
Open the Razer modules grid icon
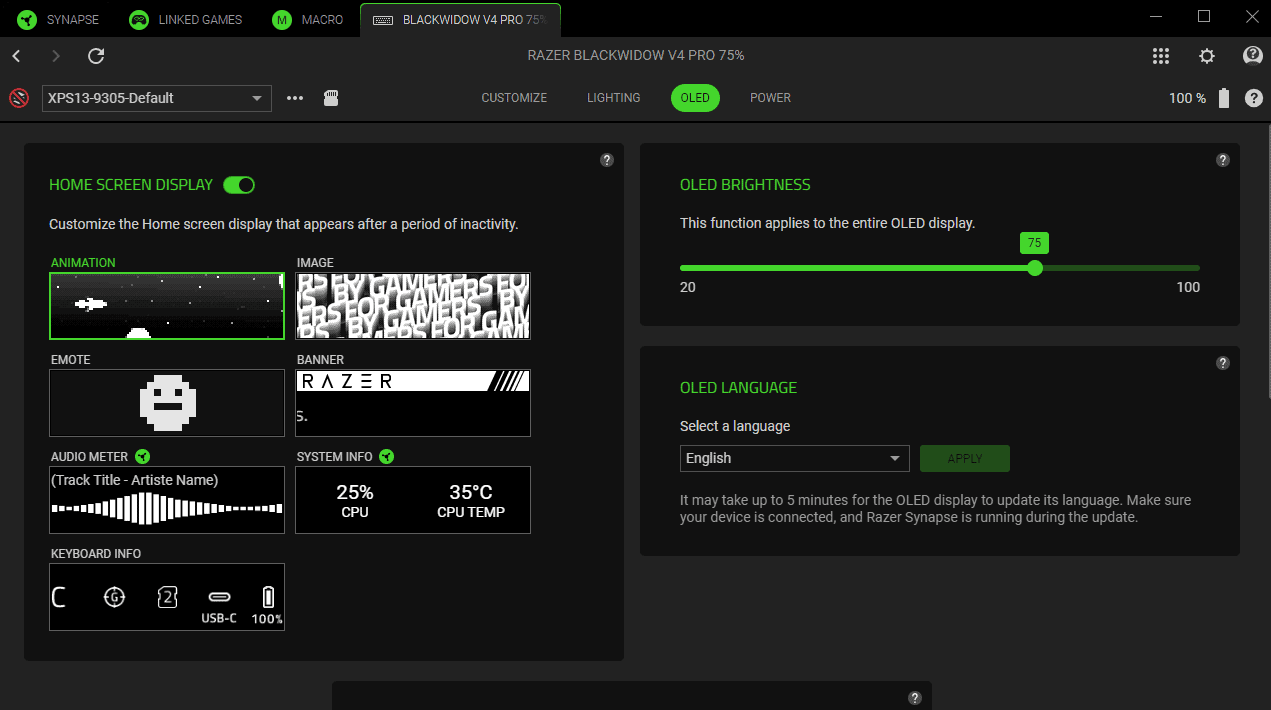pyautogui.click(x=1161, y=56)
